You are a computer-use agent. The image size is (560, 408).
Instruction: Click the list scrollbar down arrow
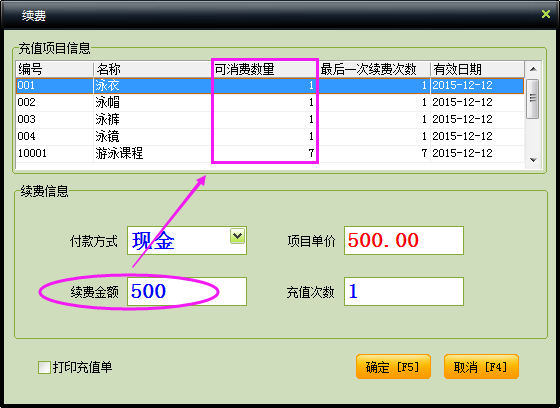point(533,160)
